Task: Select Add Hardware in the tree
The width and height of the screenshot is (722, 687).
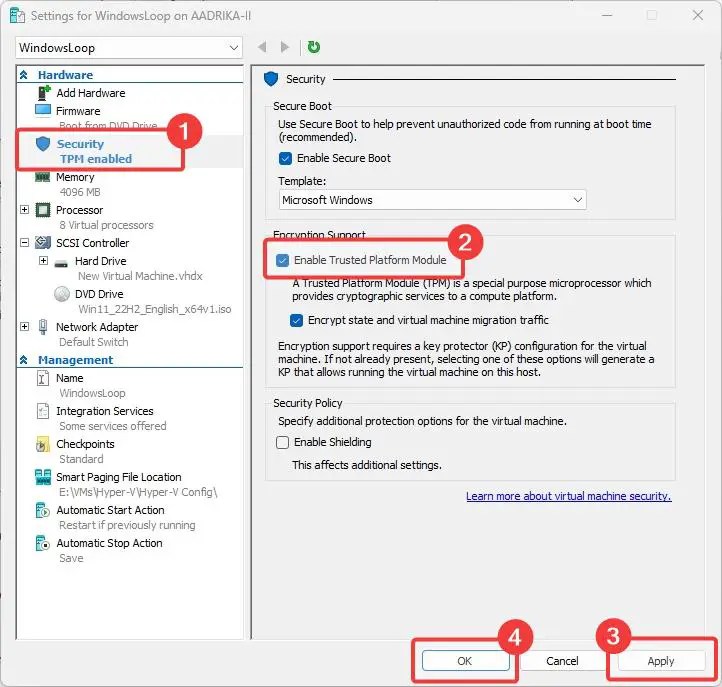Action: pos(91,93)
